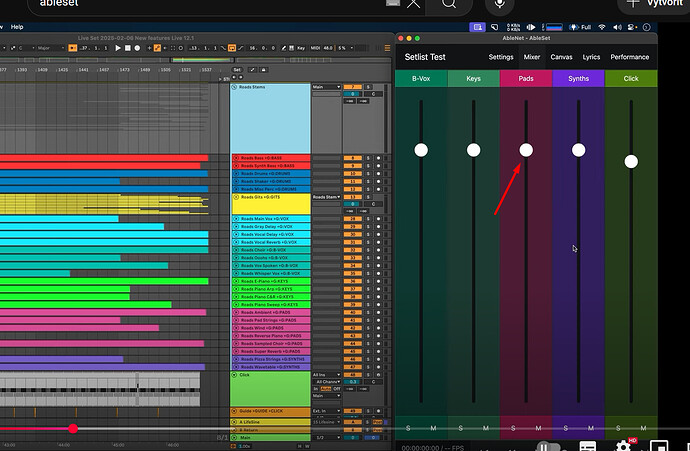
Task: Click the YouTube search magnifier icon
Action: (449, 4)
